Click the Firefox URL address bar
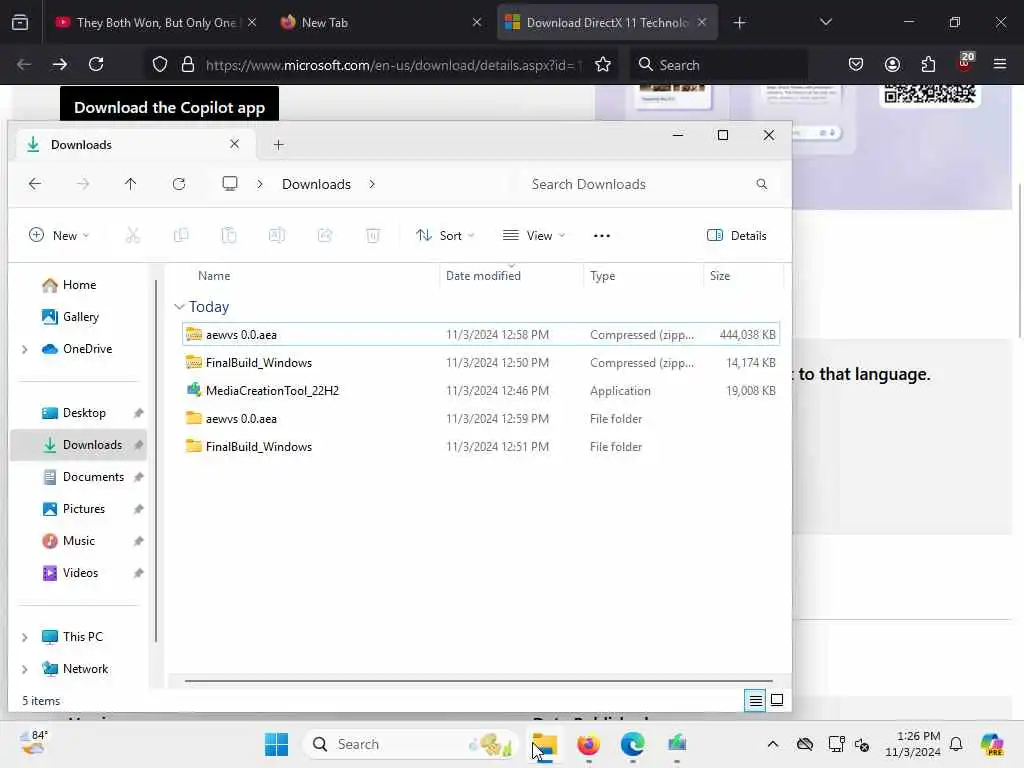Image resolution: width=1024 pixels, height=768 pixels. click(x=392, y=65)
